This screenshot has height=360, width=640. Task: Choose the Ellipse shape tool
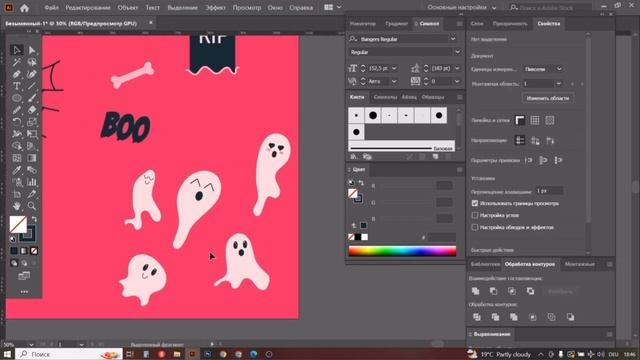(x=17, y=98)
